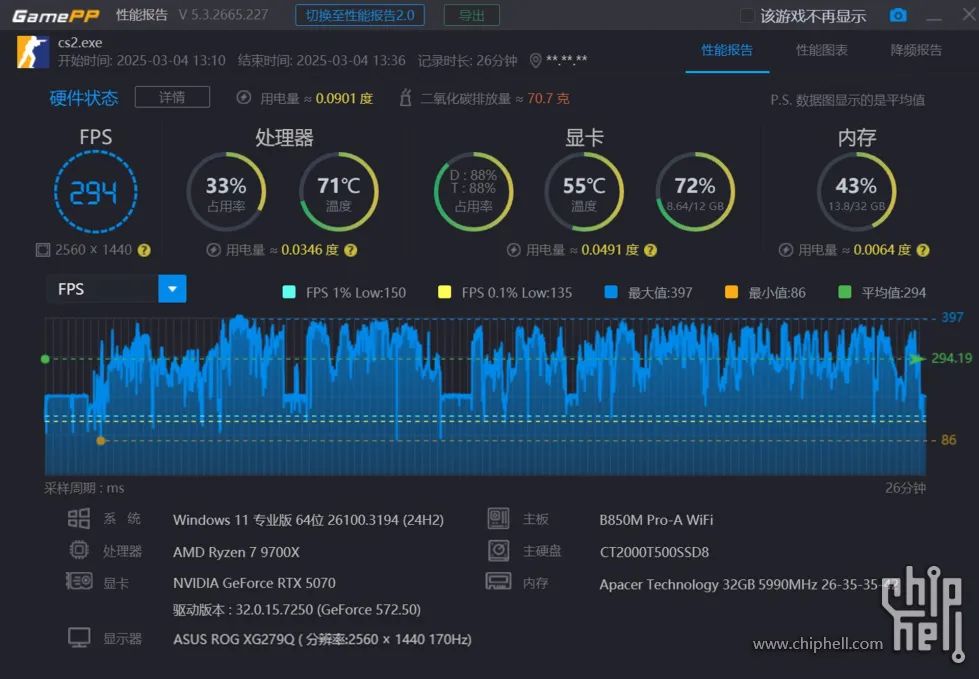Click the 切换至性能报告2.0 button

point(360,15)
